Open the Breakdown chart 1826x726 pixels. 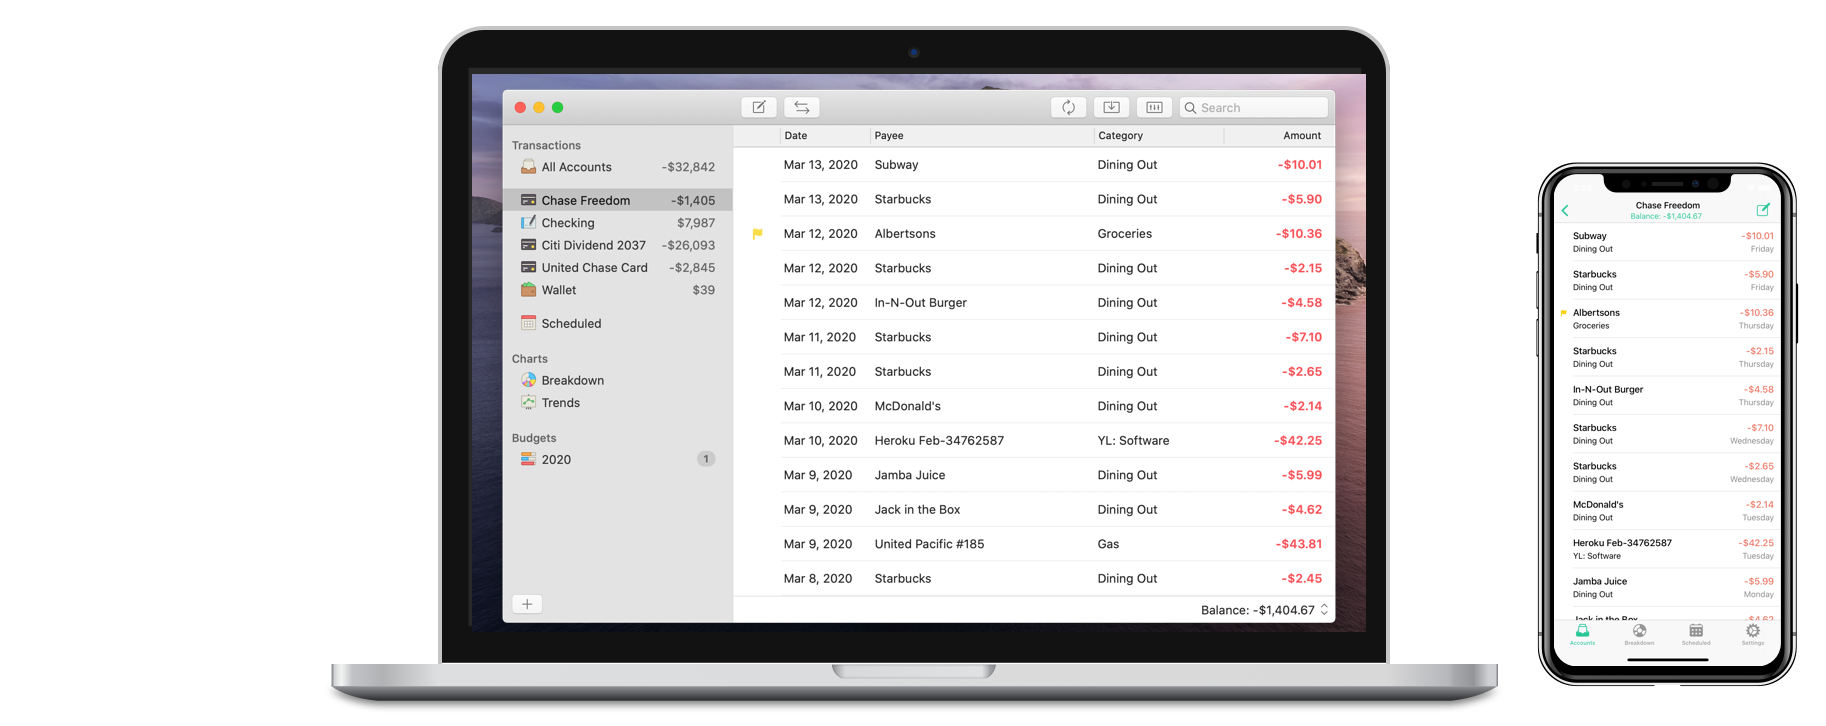617,380
